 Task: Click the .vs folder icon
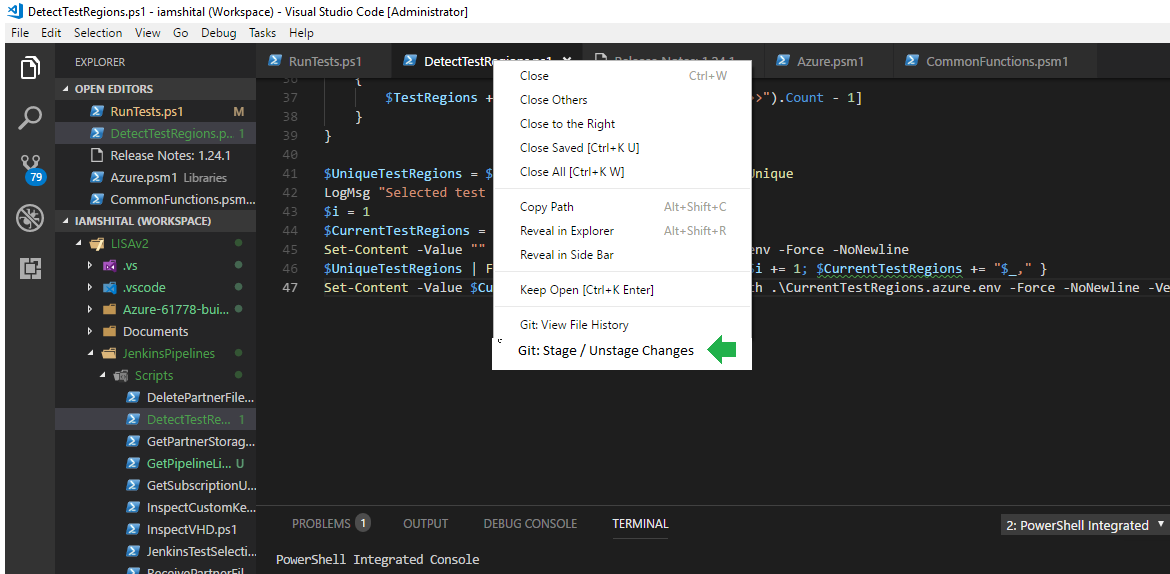[110, 265]
